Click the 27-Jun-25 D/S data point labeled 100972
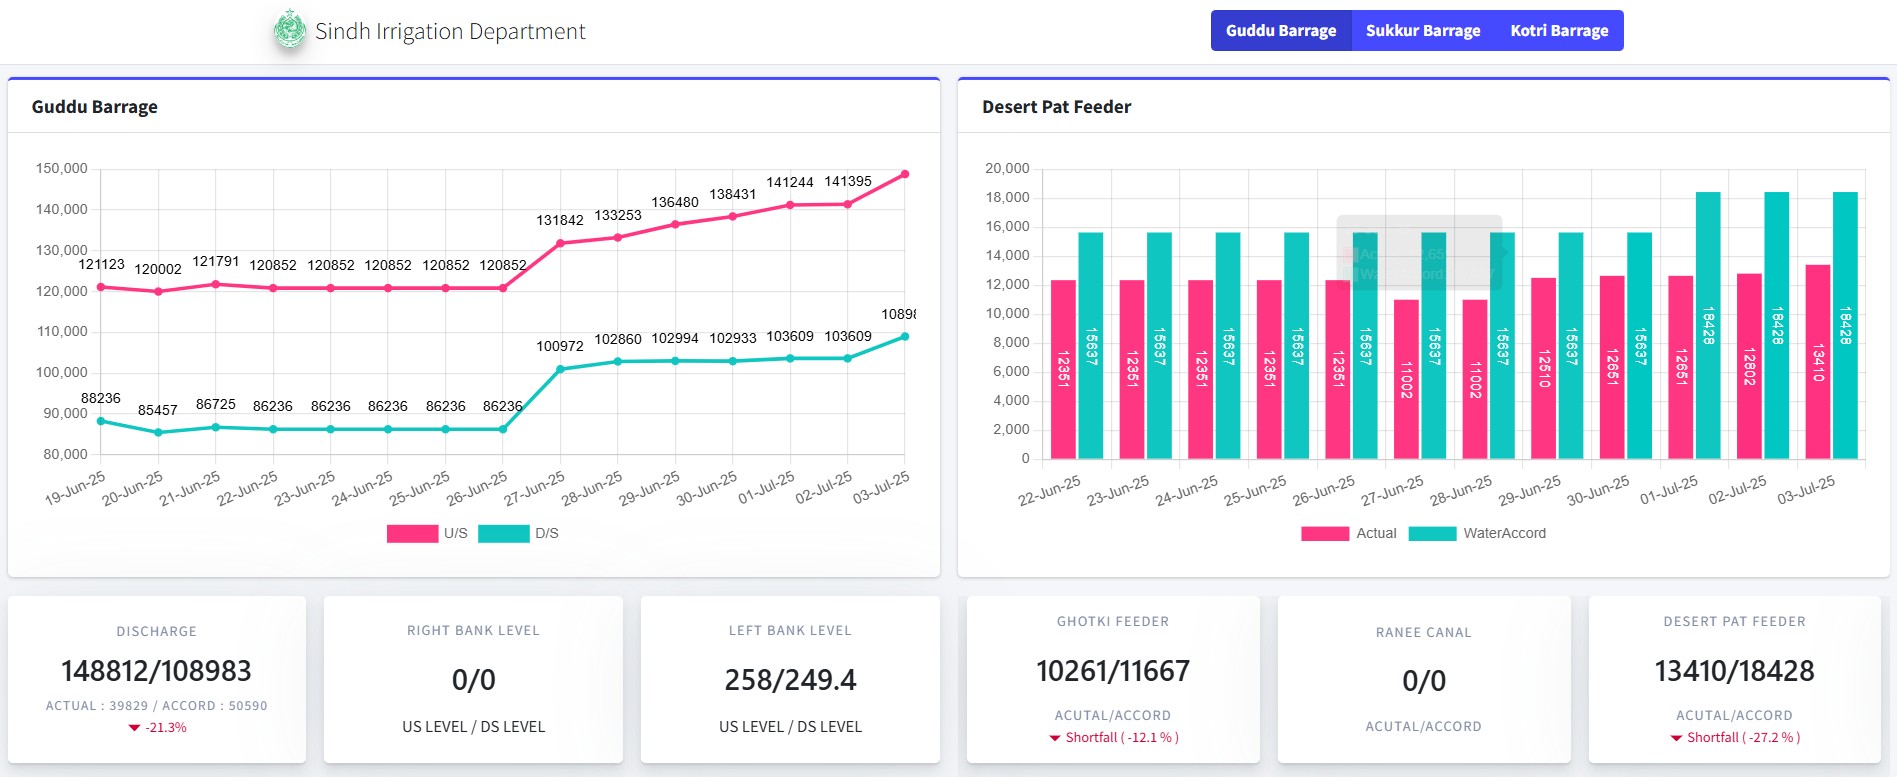This screenshot has height=777, width=1897. pyautogui.click(x=560, y=369)
